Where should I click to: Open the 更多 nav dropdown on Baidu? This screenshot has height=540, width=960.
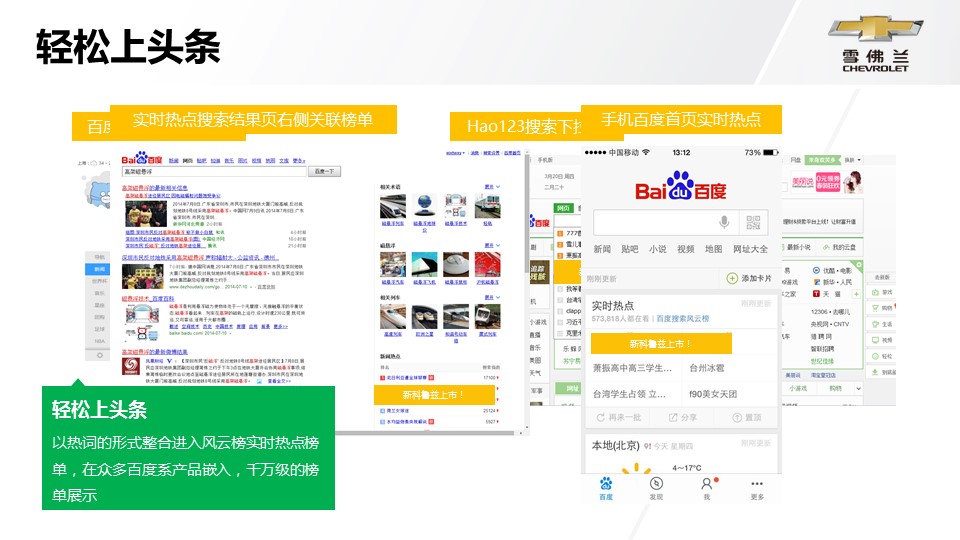pyautogui.click(x=298, y=160)
